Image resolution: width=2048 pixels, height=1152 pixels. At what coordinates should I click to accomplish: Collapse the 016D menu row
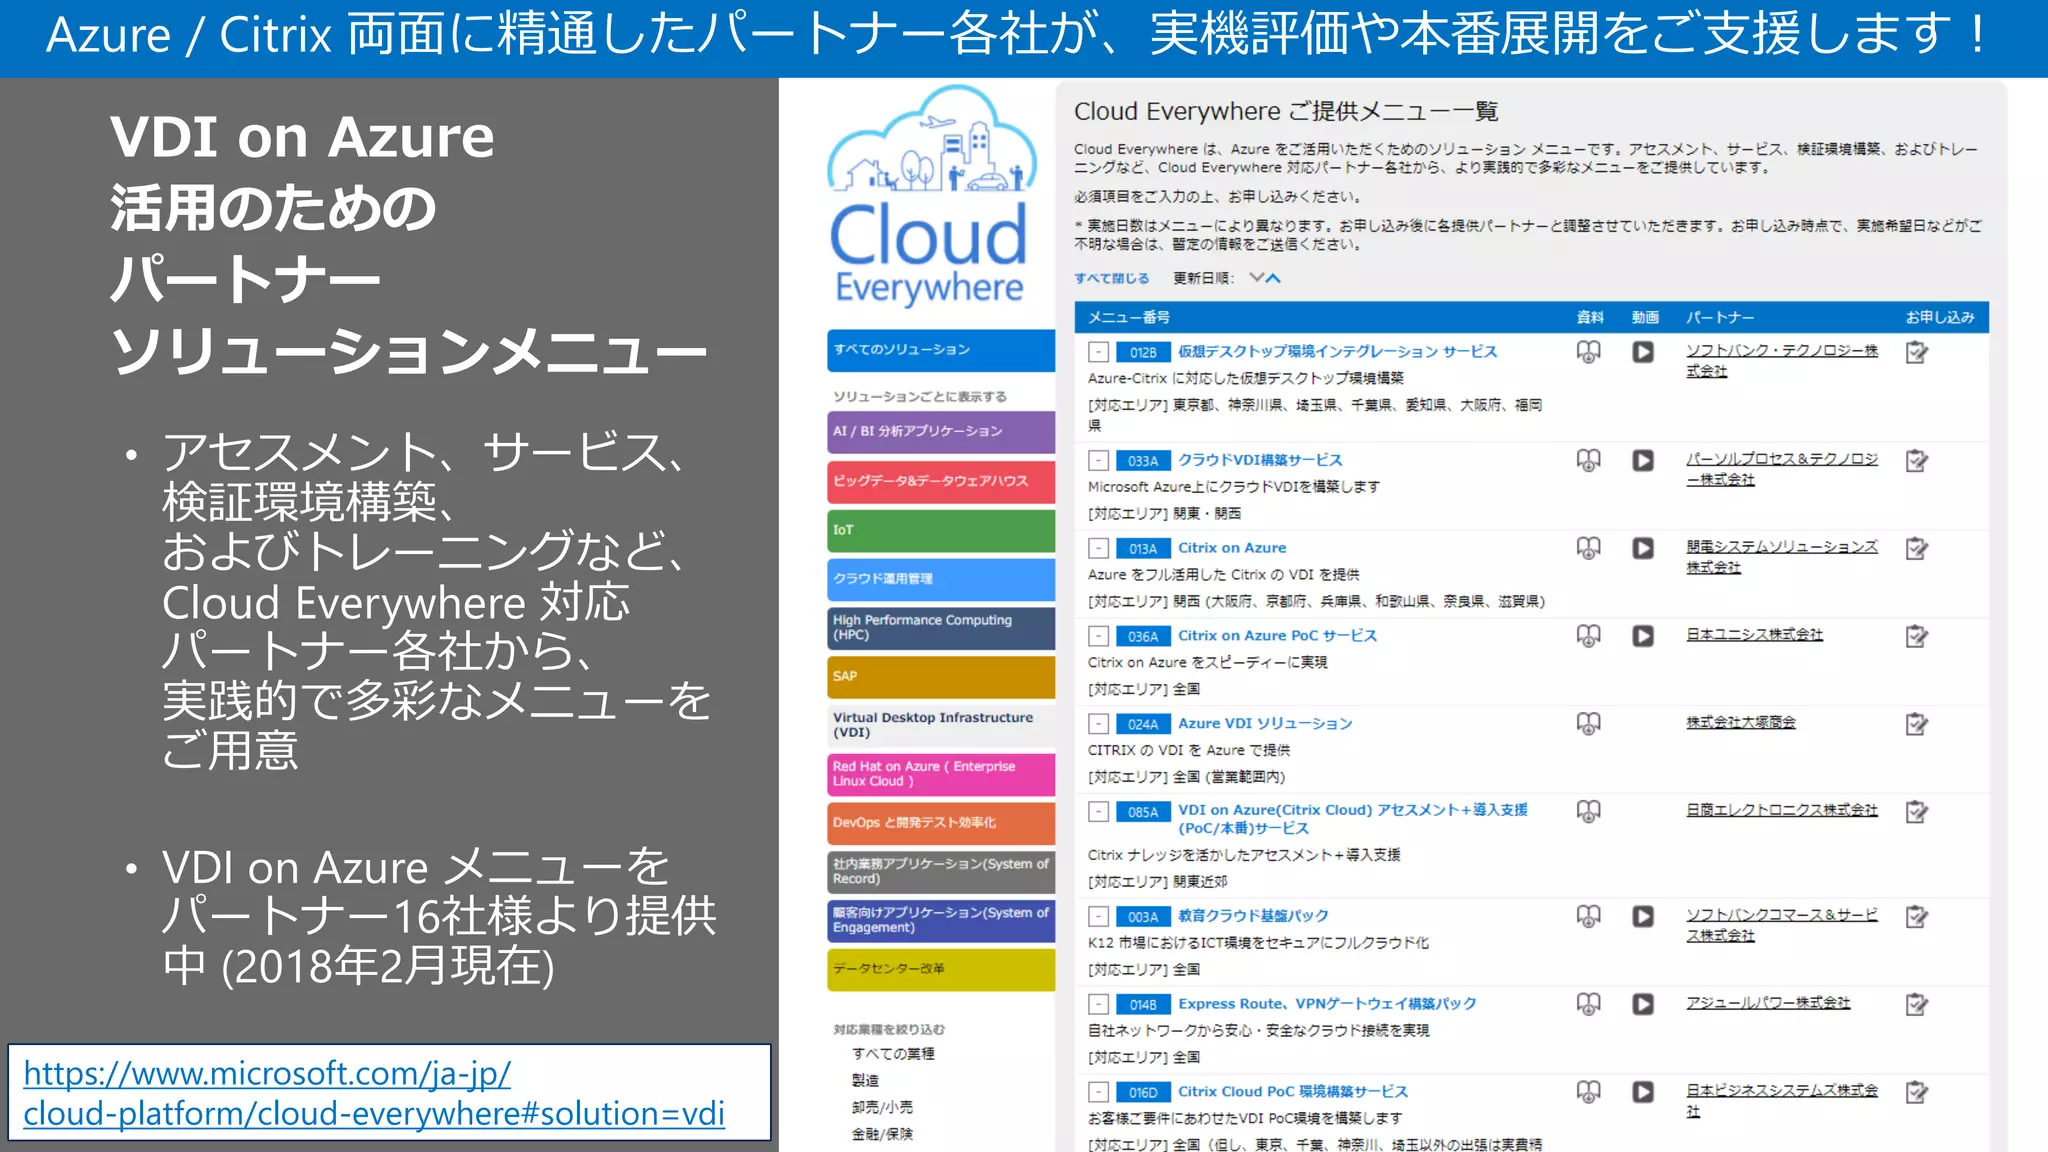point(1099,1092)
